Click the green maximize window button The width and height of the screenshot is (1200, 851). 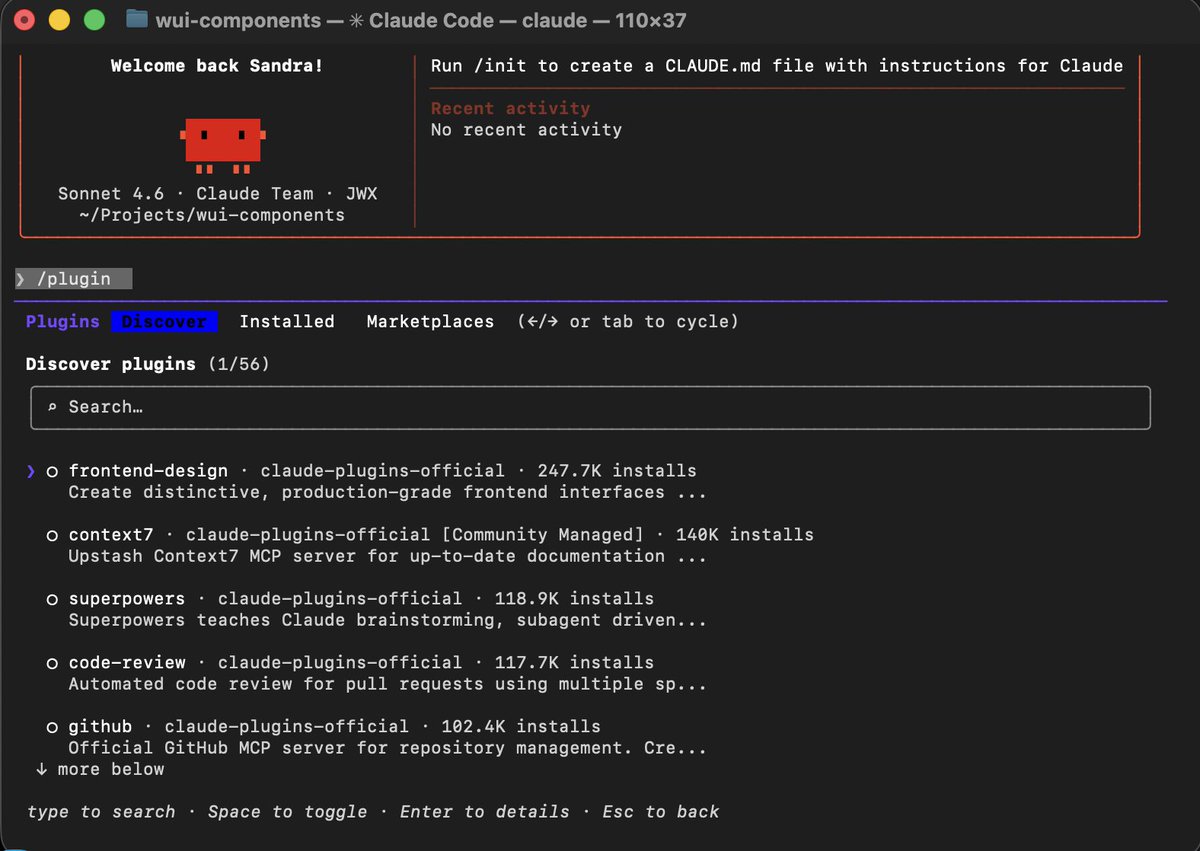[94, 20]
